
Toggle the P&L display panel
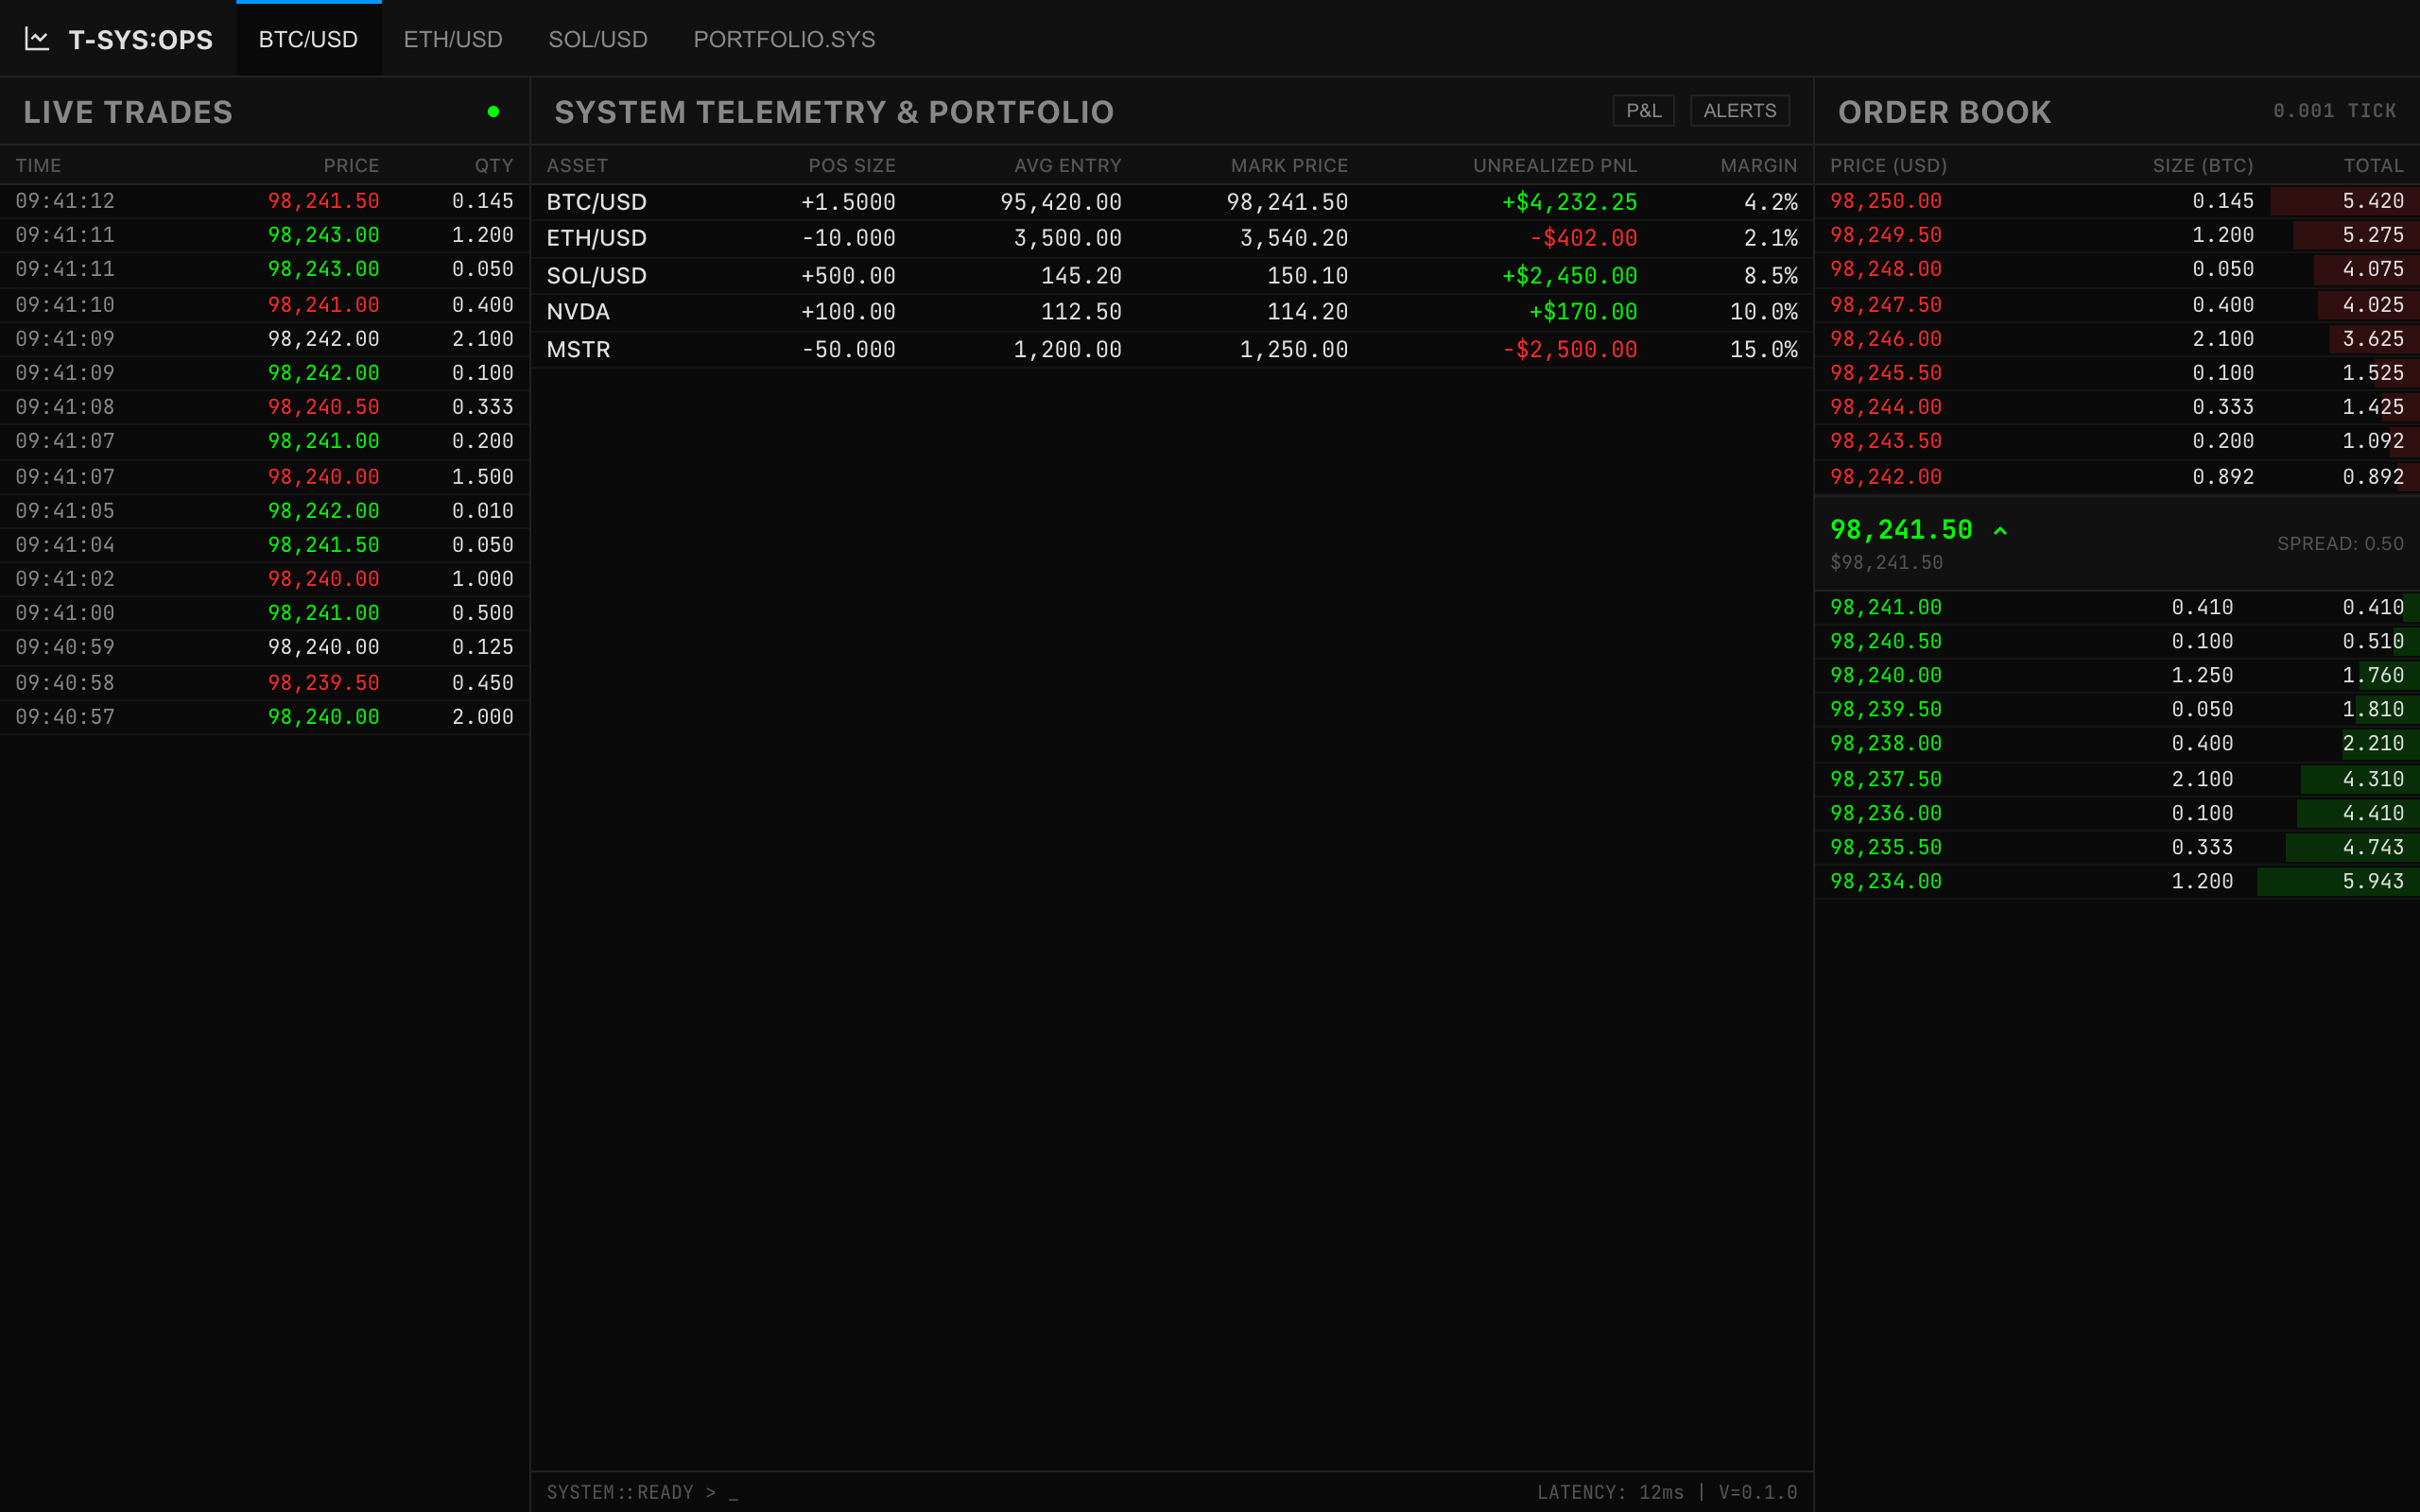(1643, 110)
